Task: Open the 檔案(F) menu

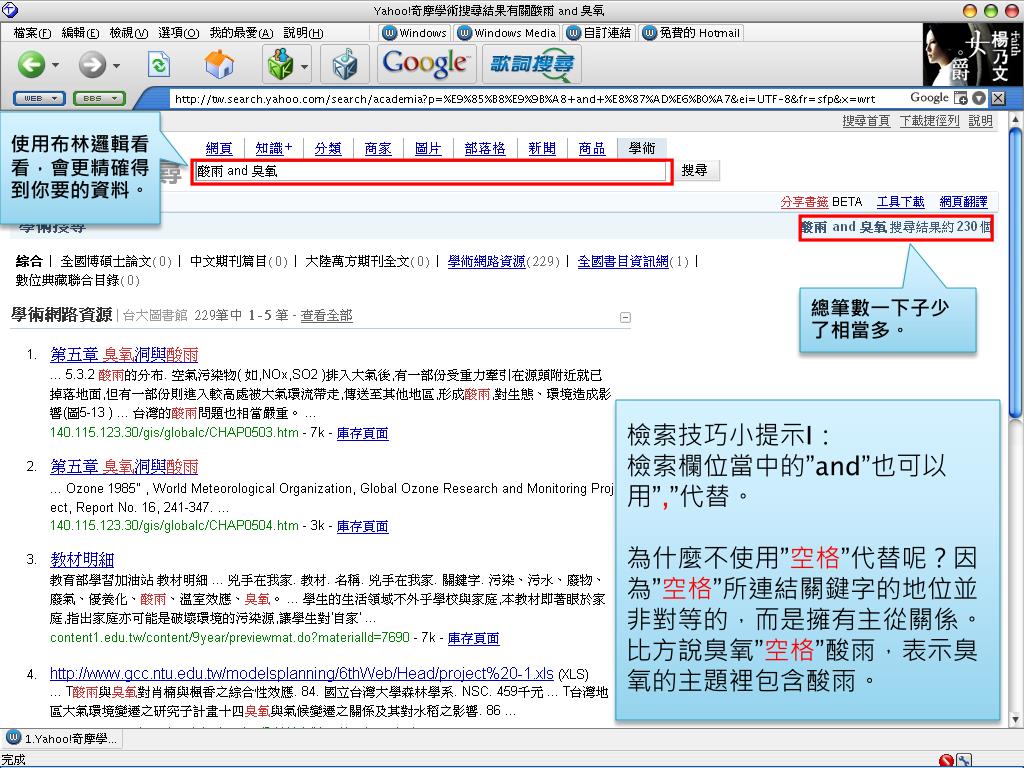Action: (x=33, y=33)
